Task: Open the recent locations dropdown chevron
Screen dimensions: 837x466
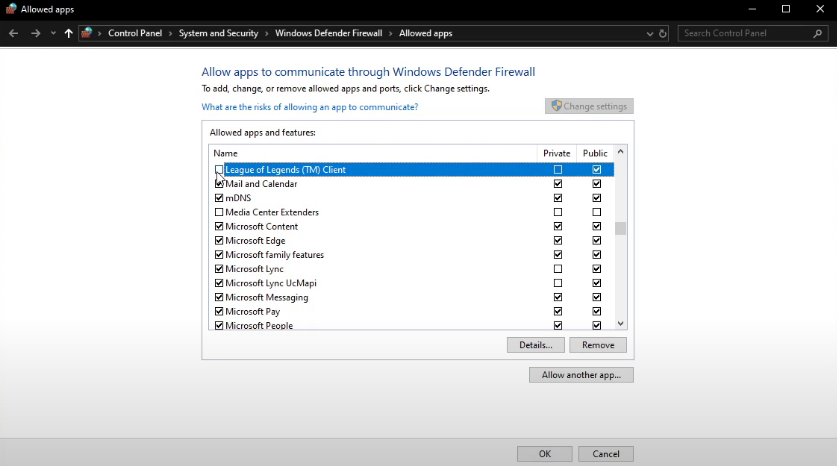Action: [x=52, y=33]
